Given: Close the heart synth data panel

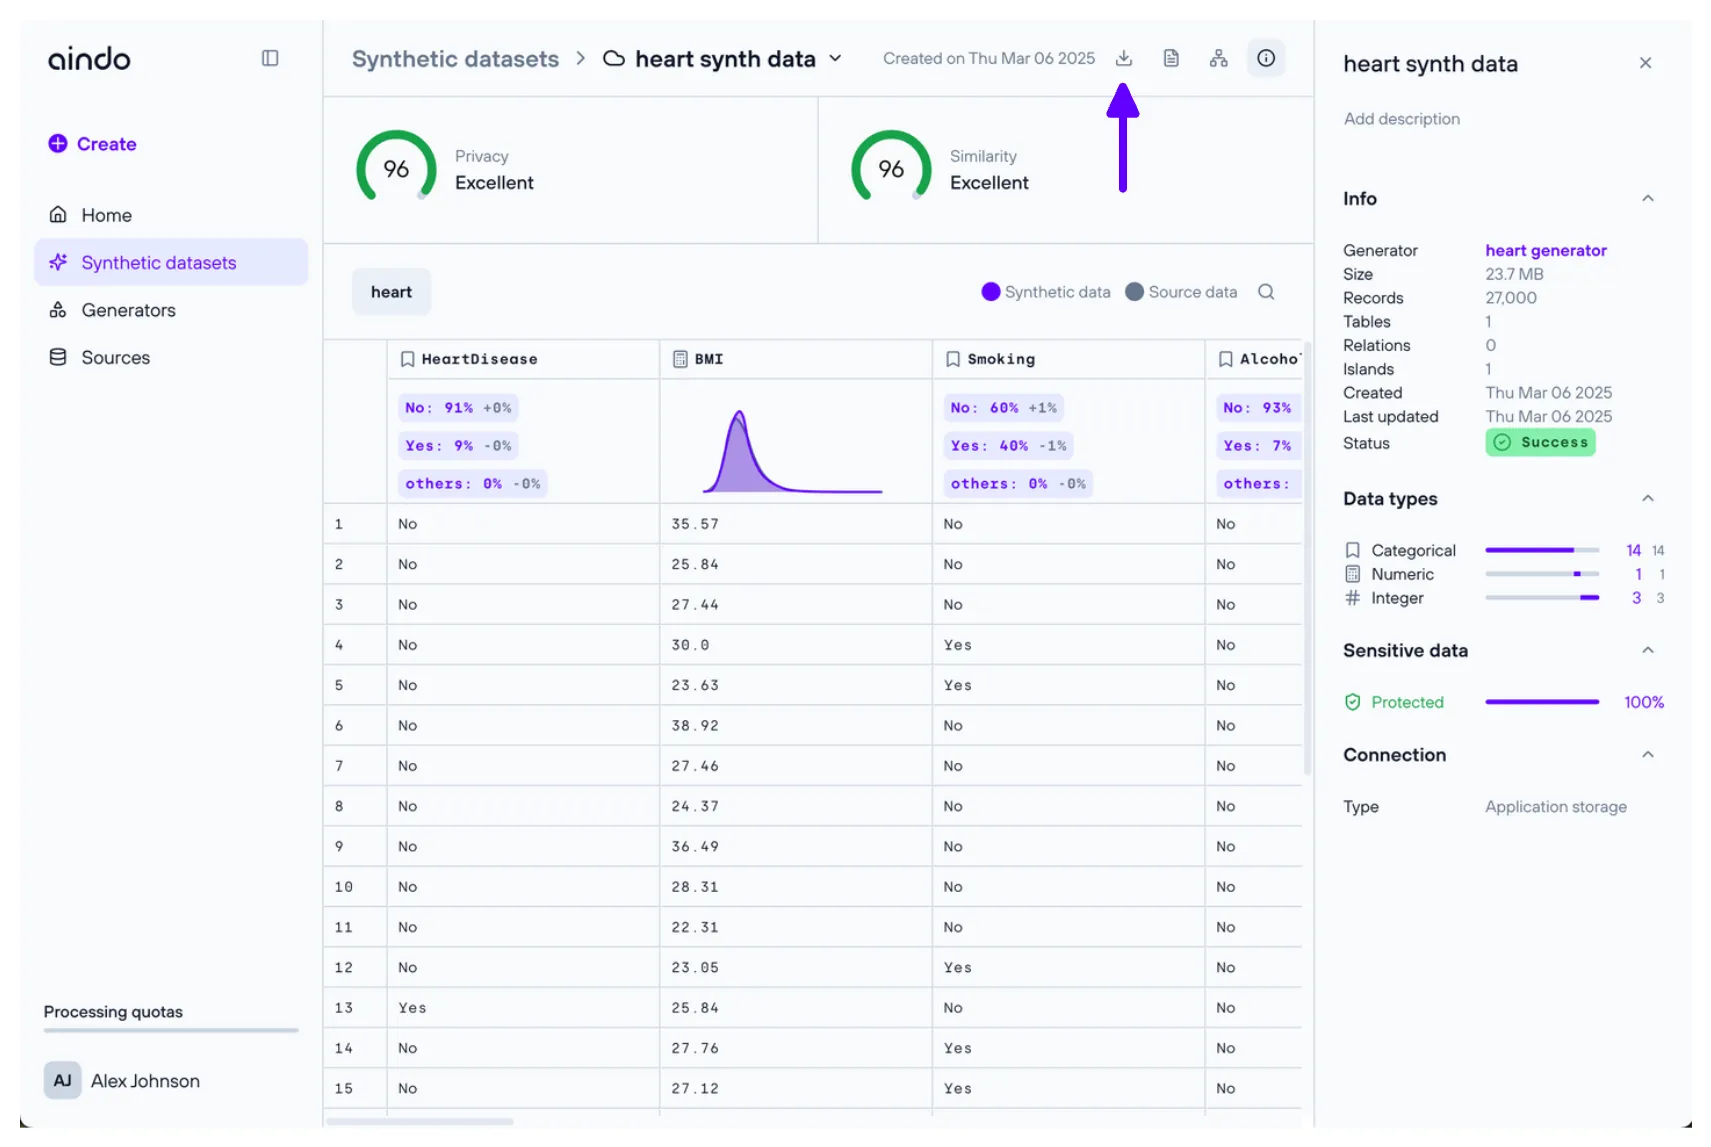Looking at the screenshot, I should point(1645,63).
